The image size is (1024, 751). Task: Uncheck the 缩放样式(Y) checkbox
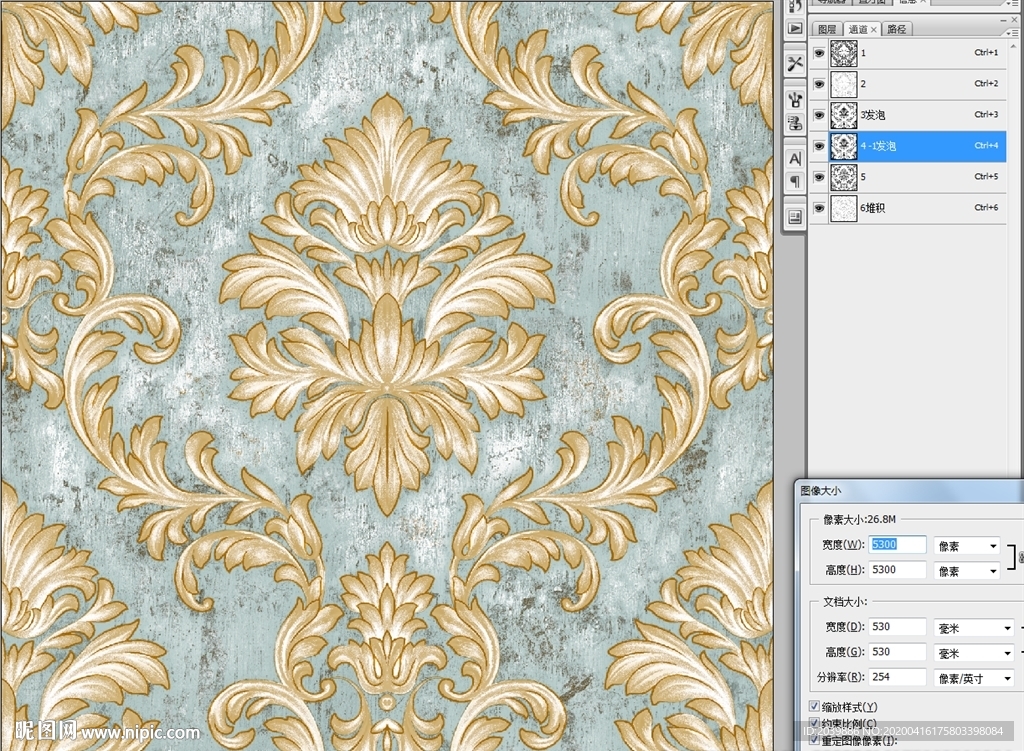814,707
